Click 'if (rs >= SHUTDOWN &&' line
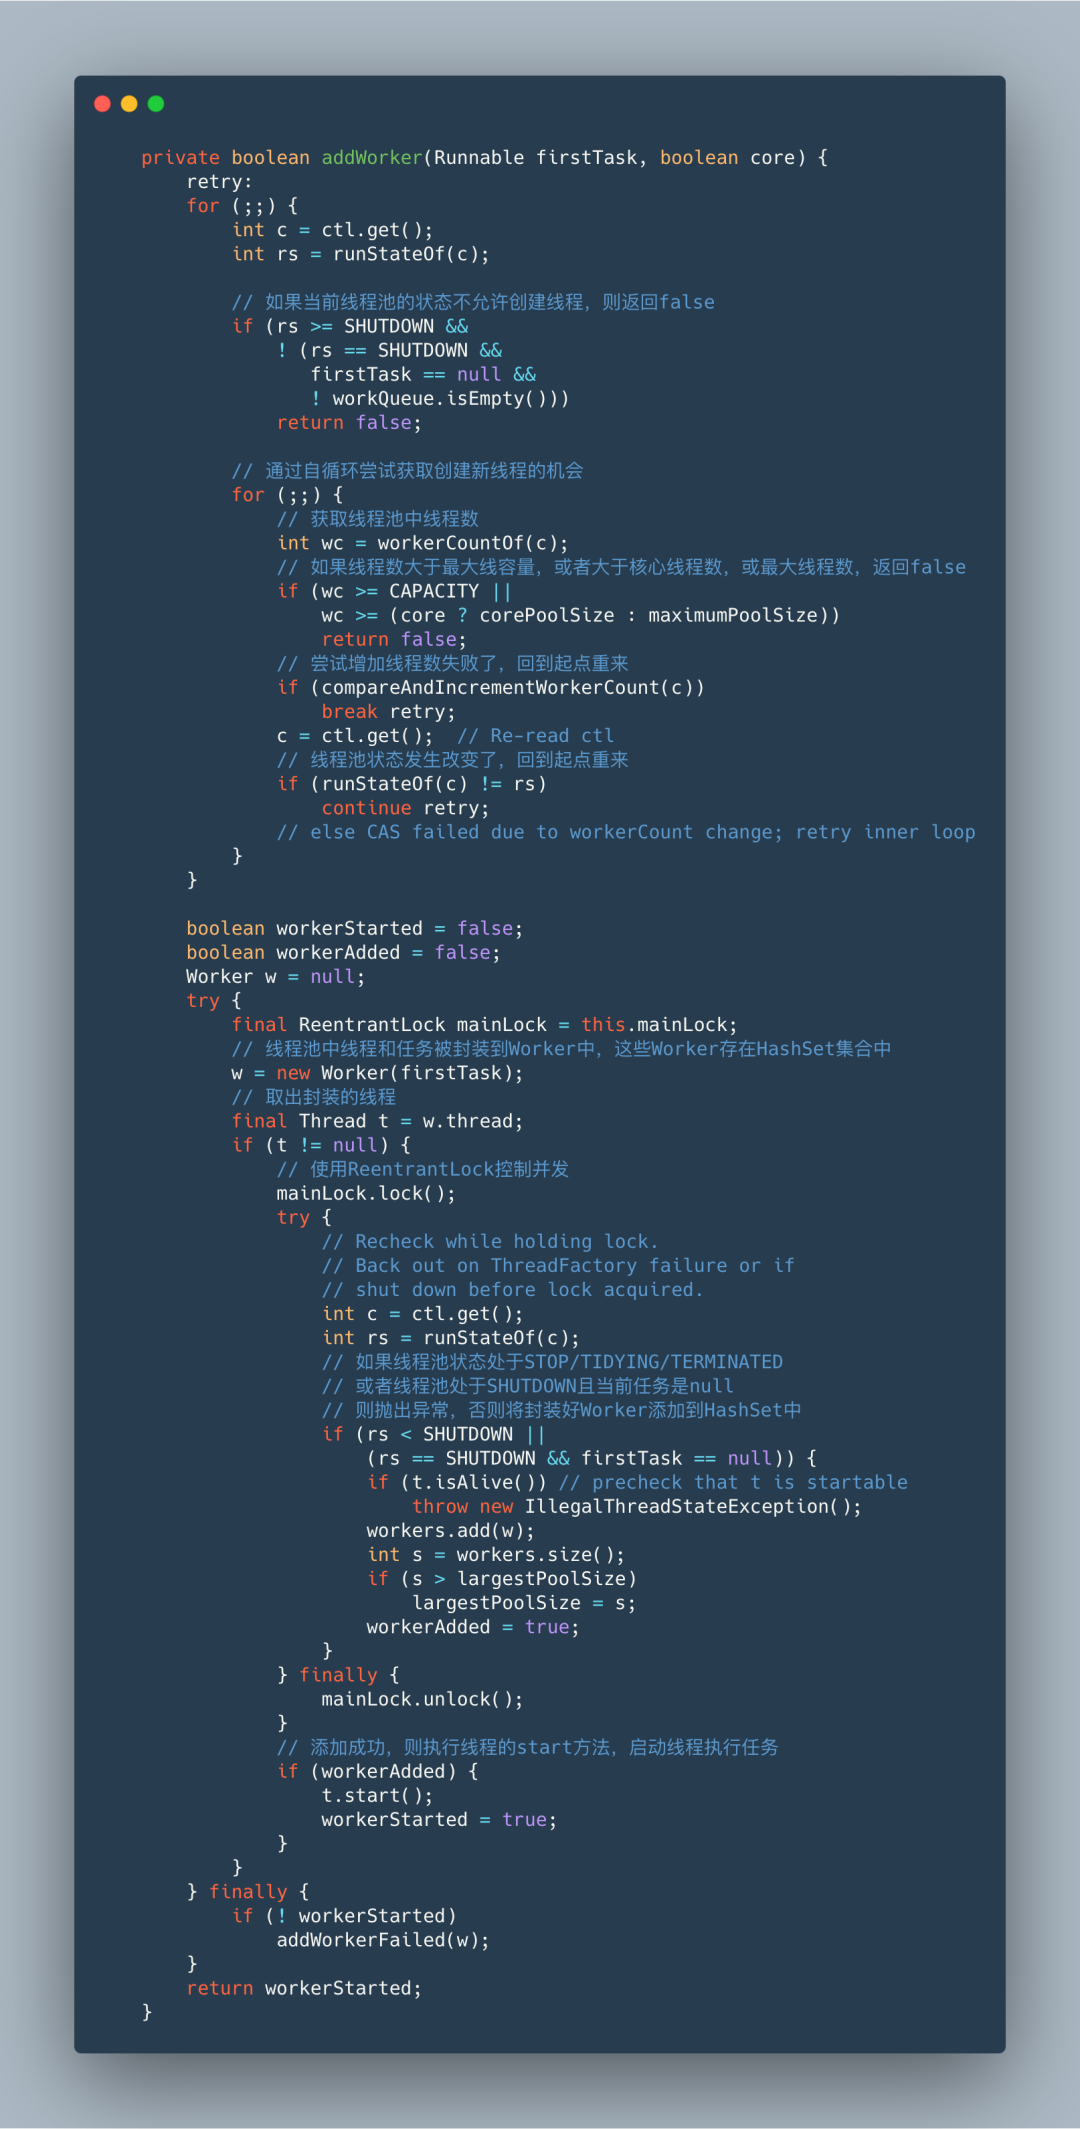The width and height of the screenshot is (1080, 2129). [350, 326]
